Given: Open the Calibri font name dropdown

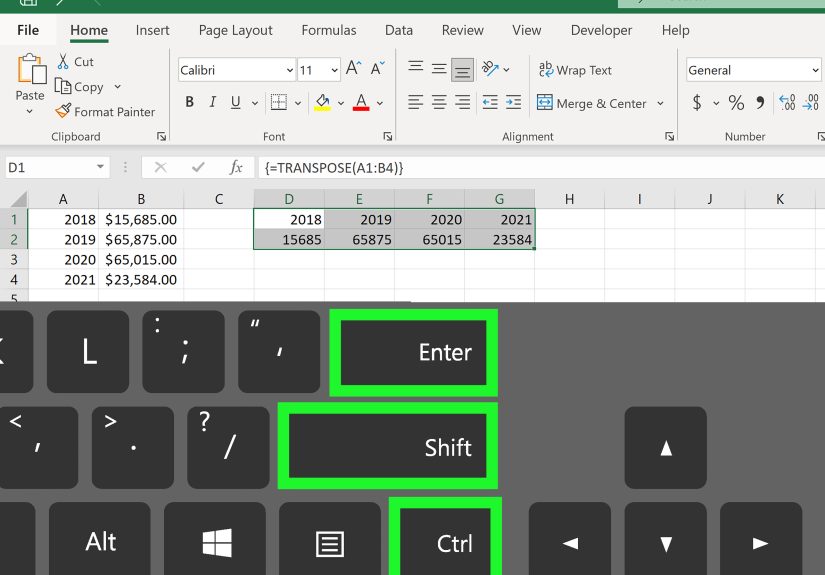Looking at the screenshot, I should pyautogui.click(x=289, y=70).
